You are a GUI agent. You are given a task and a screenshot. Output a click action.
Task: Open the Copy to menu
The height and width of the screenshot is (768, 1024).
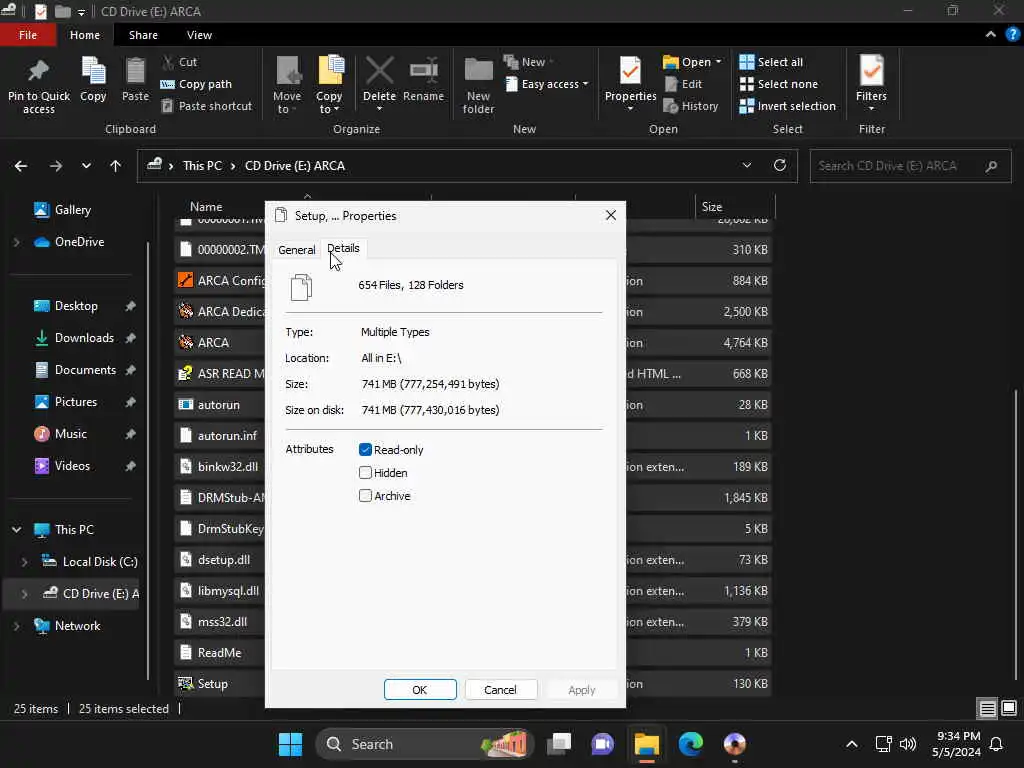[329, 86]
